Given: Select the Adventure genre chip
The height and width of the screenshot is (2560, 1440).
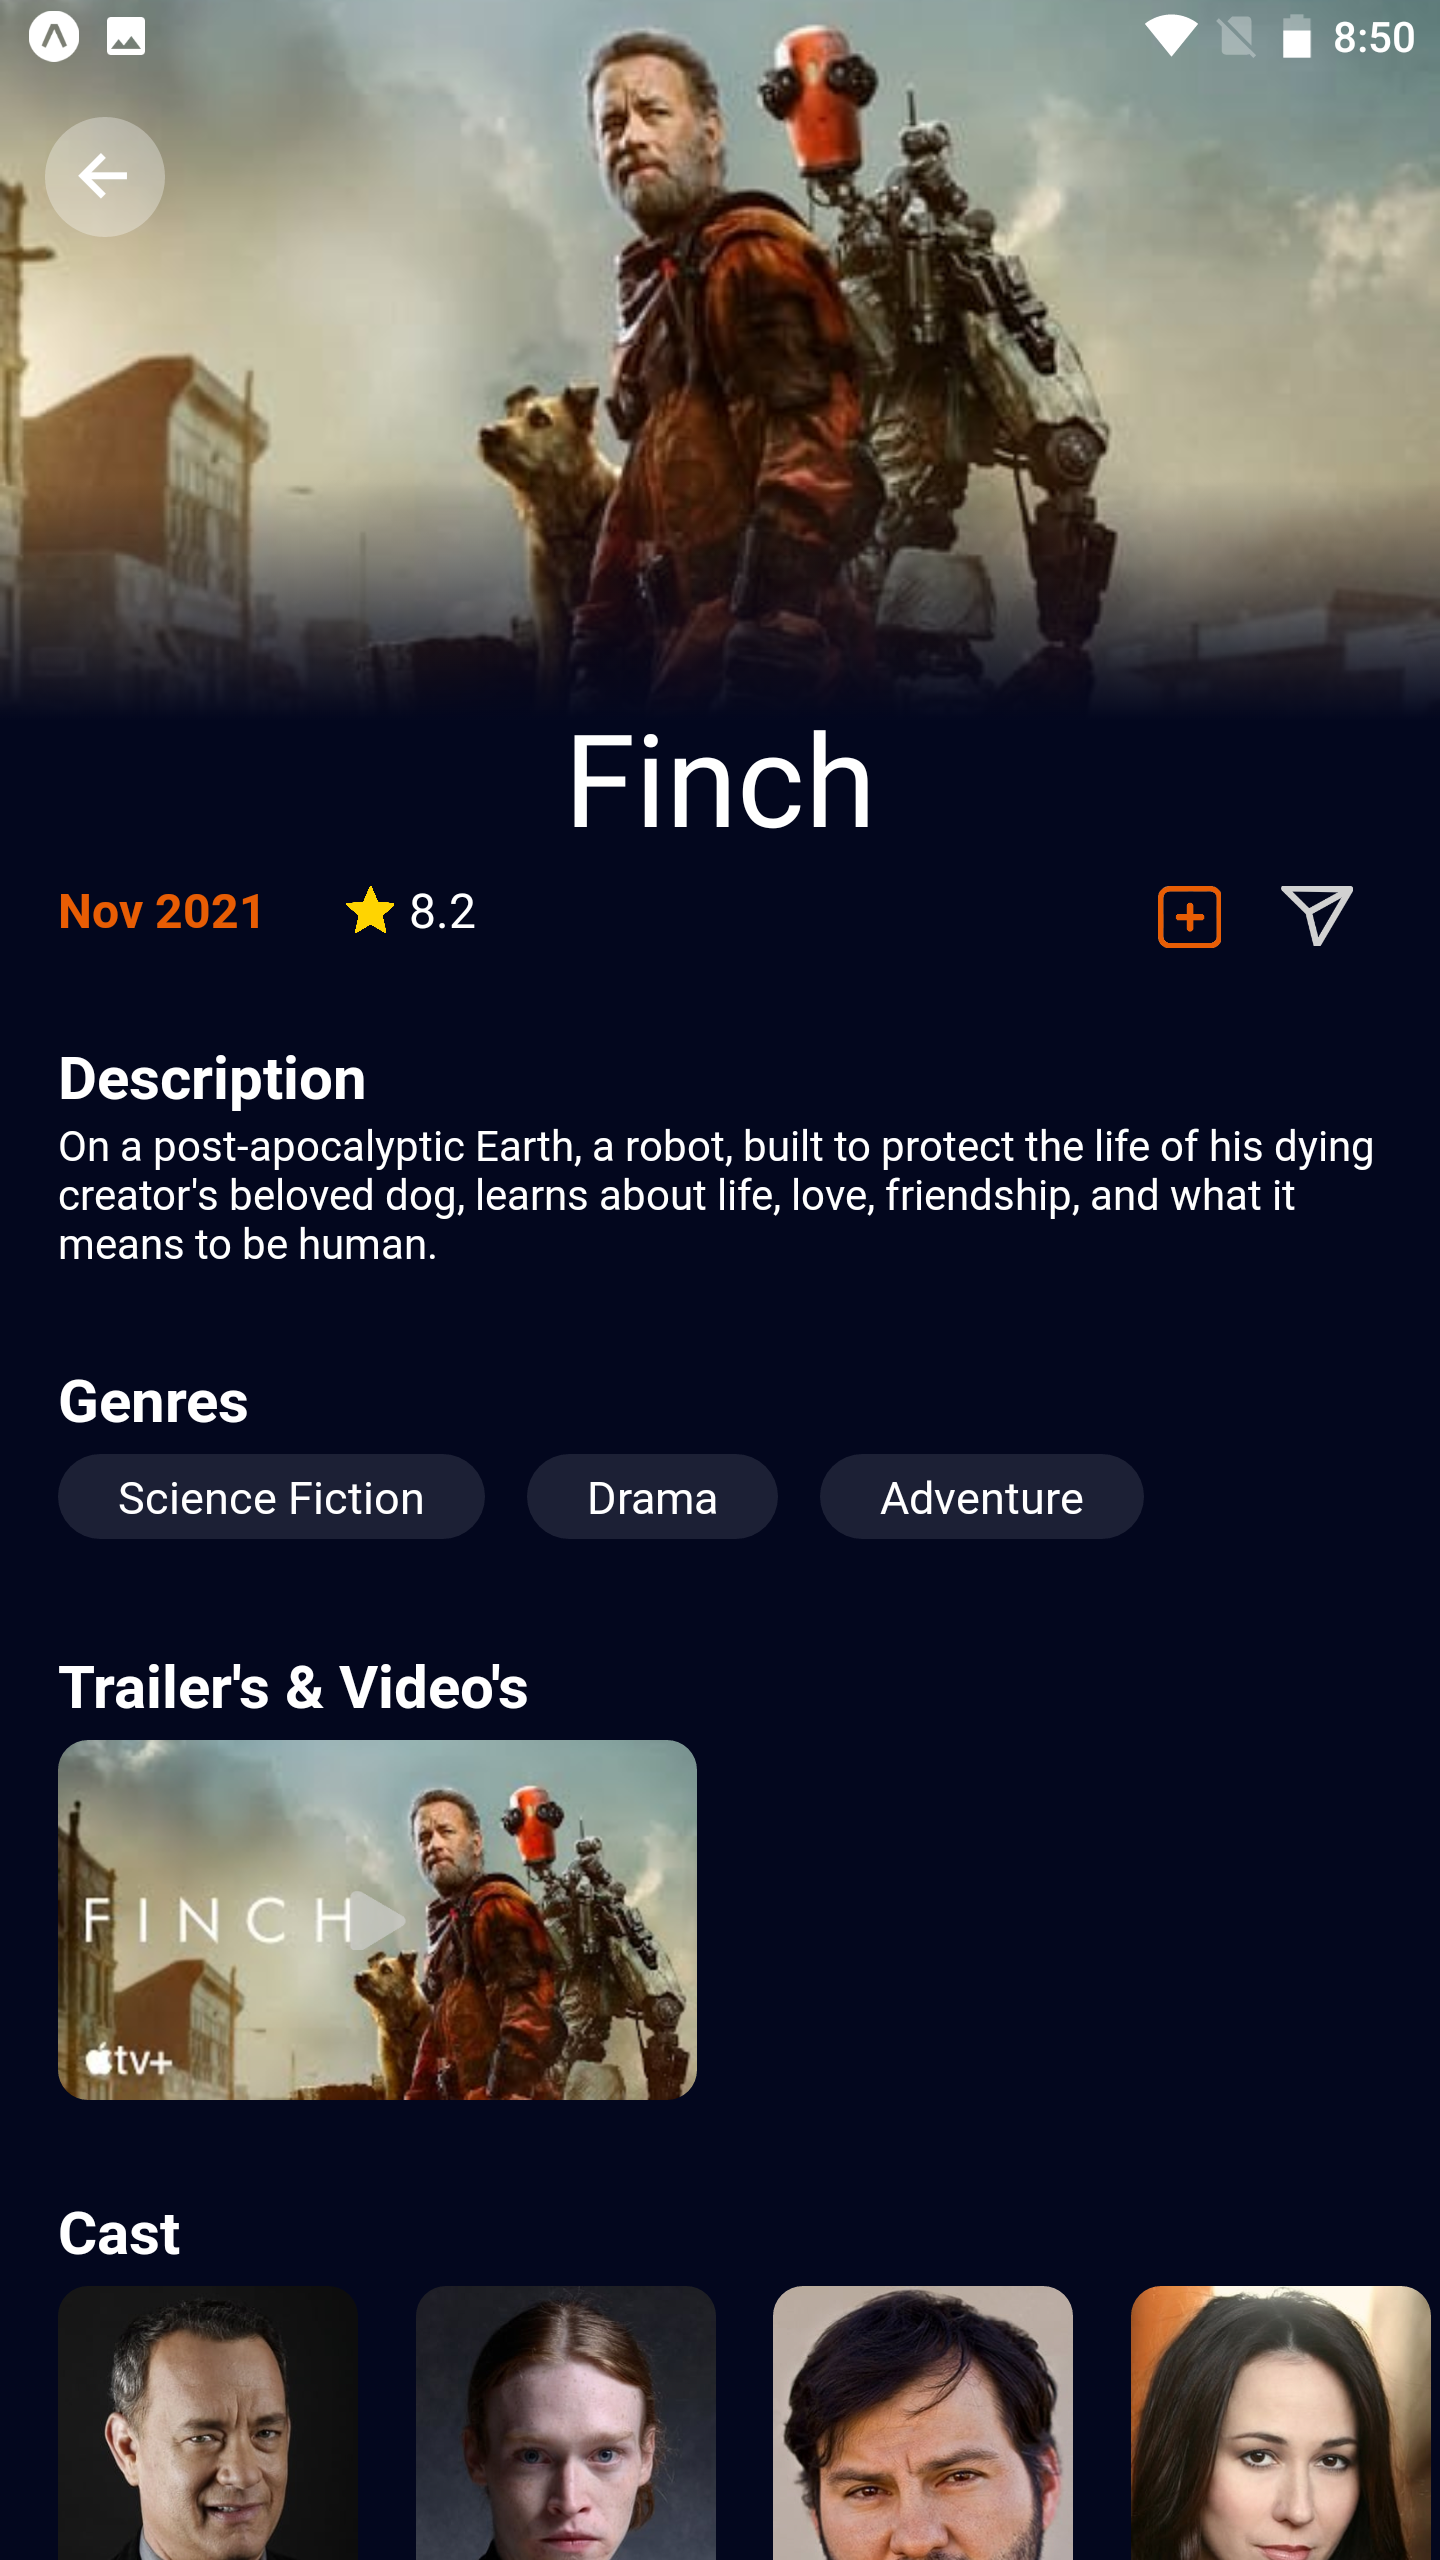Looking at the screenshot, I should coord(981,1497).
